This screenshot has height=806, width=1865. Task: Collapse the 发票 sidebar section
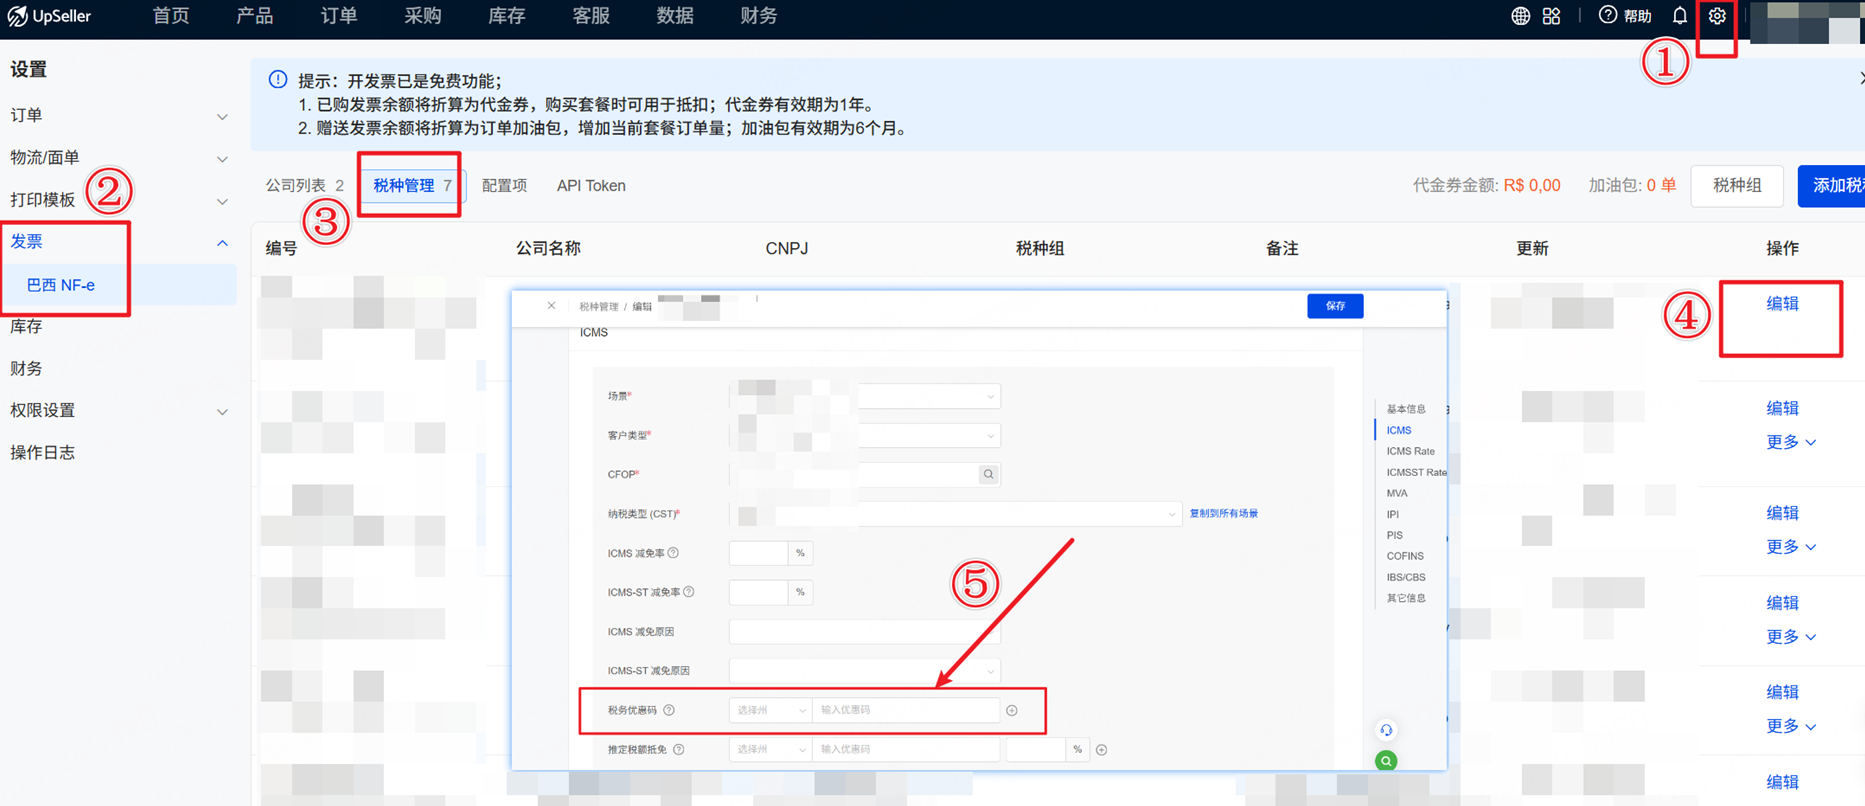pos(222,243)
